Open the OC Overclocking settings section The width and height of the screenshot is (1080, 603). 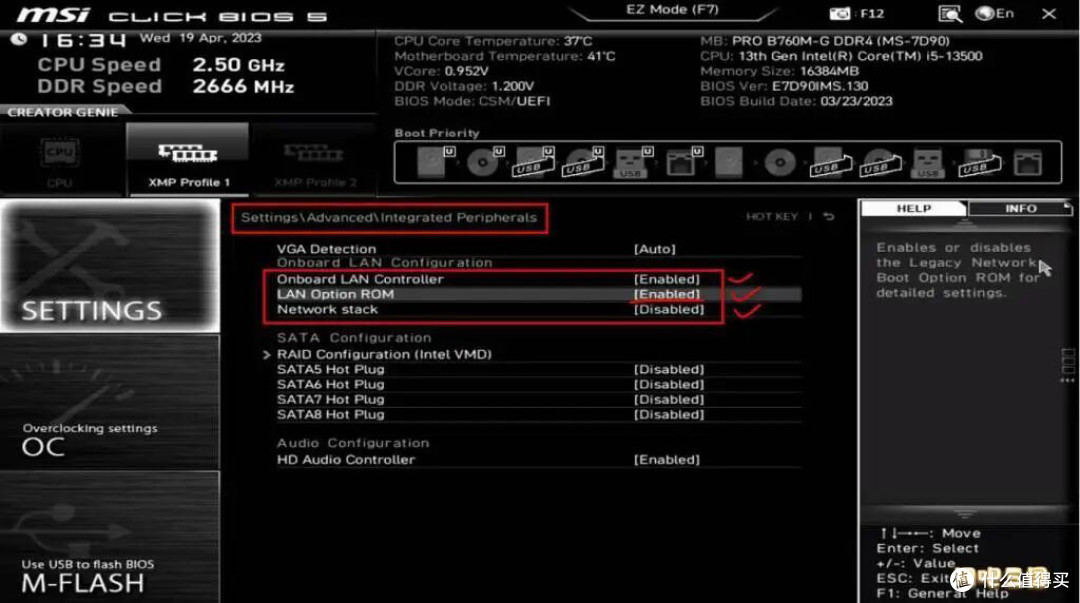(x=110, y=402)
